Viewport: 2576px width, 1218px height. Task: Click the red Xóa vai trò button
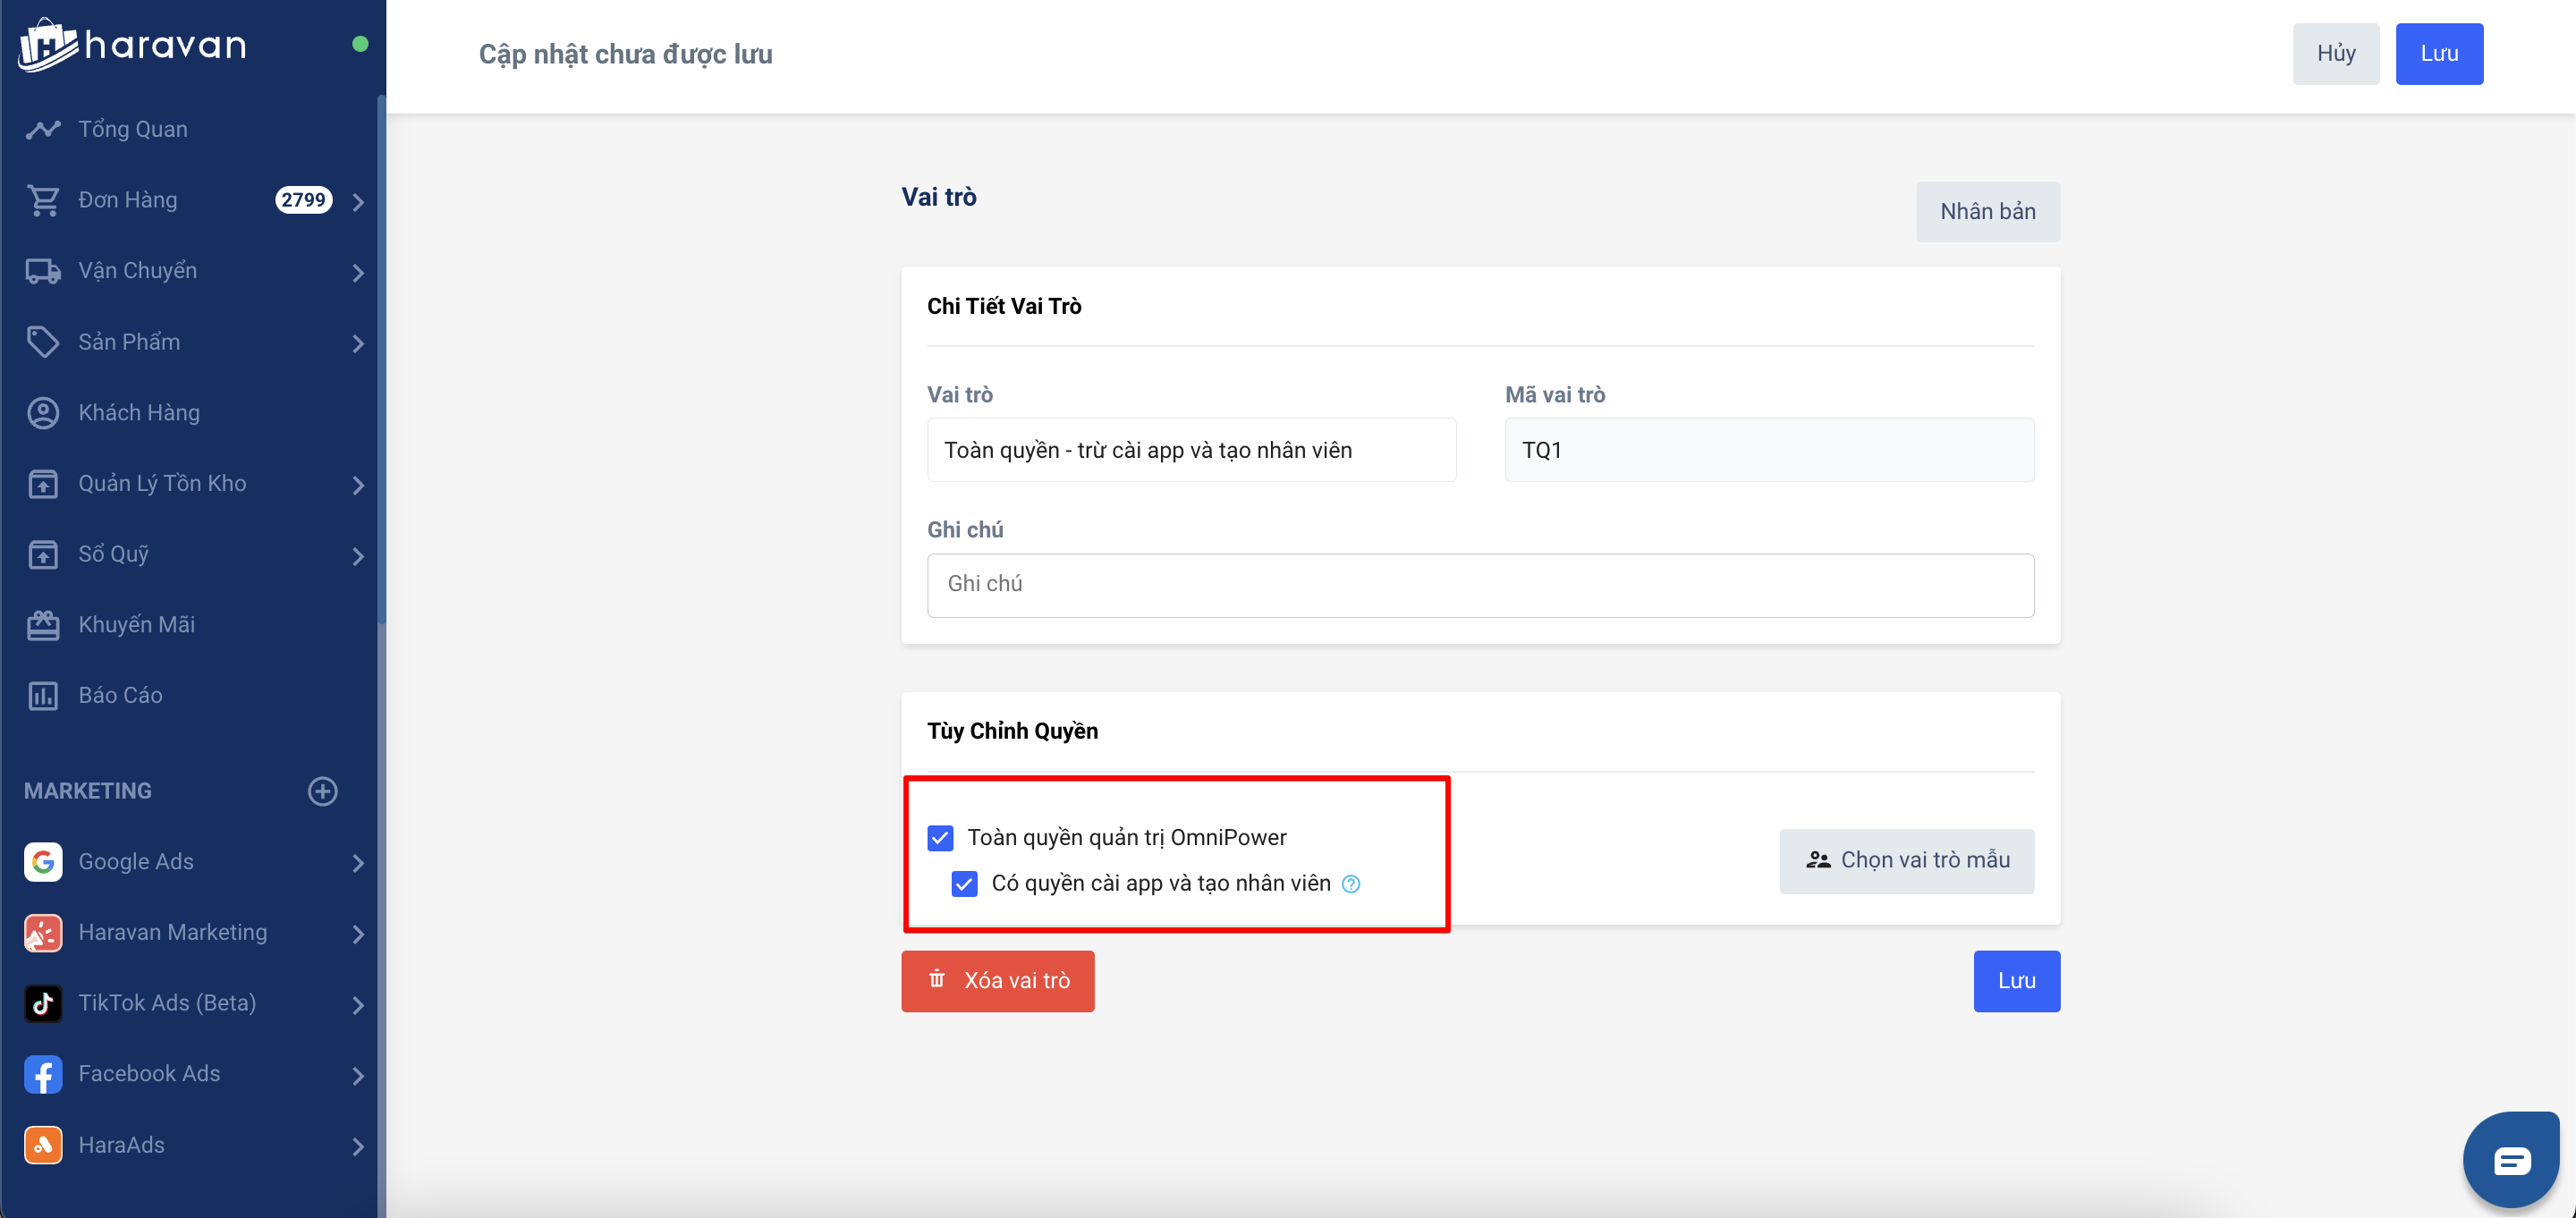click(998, 981)
